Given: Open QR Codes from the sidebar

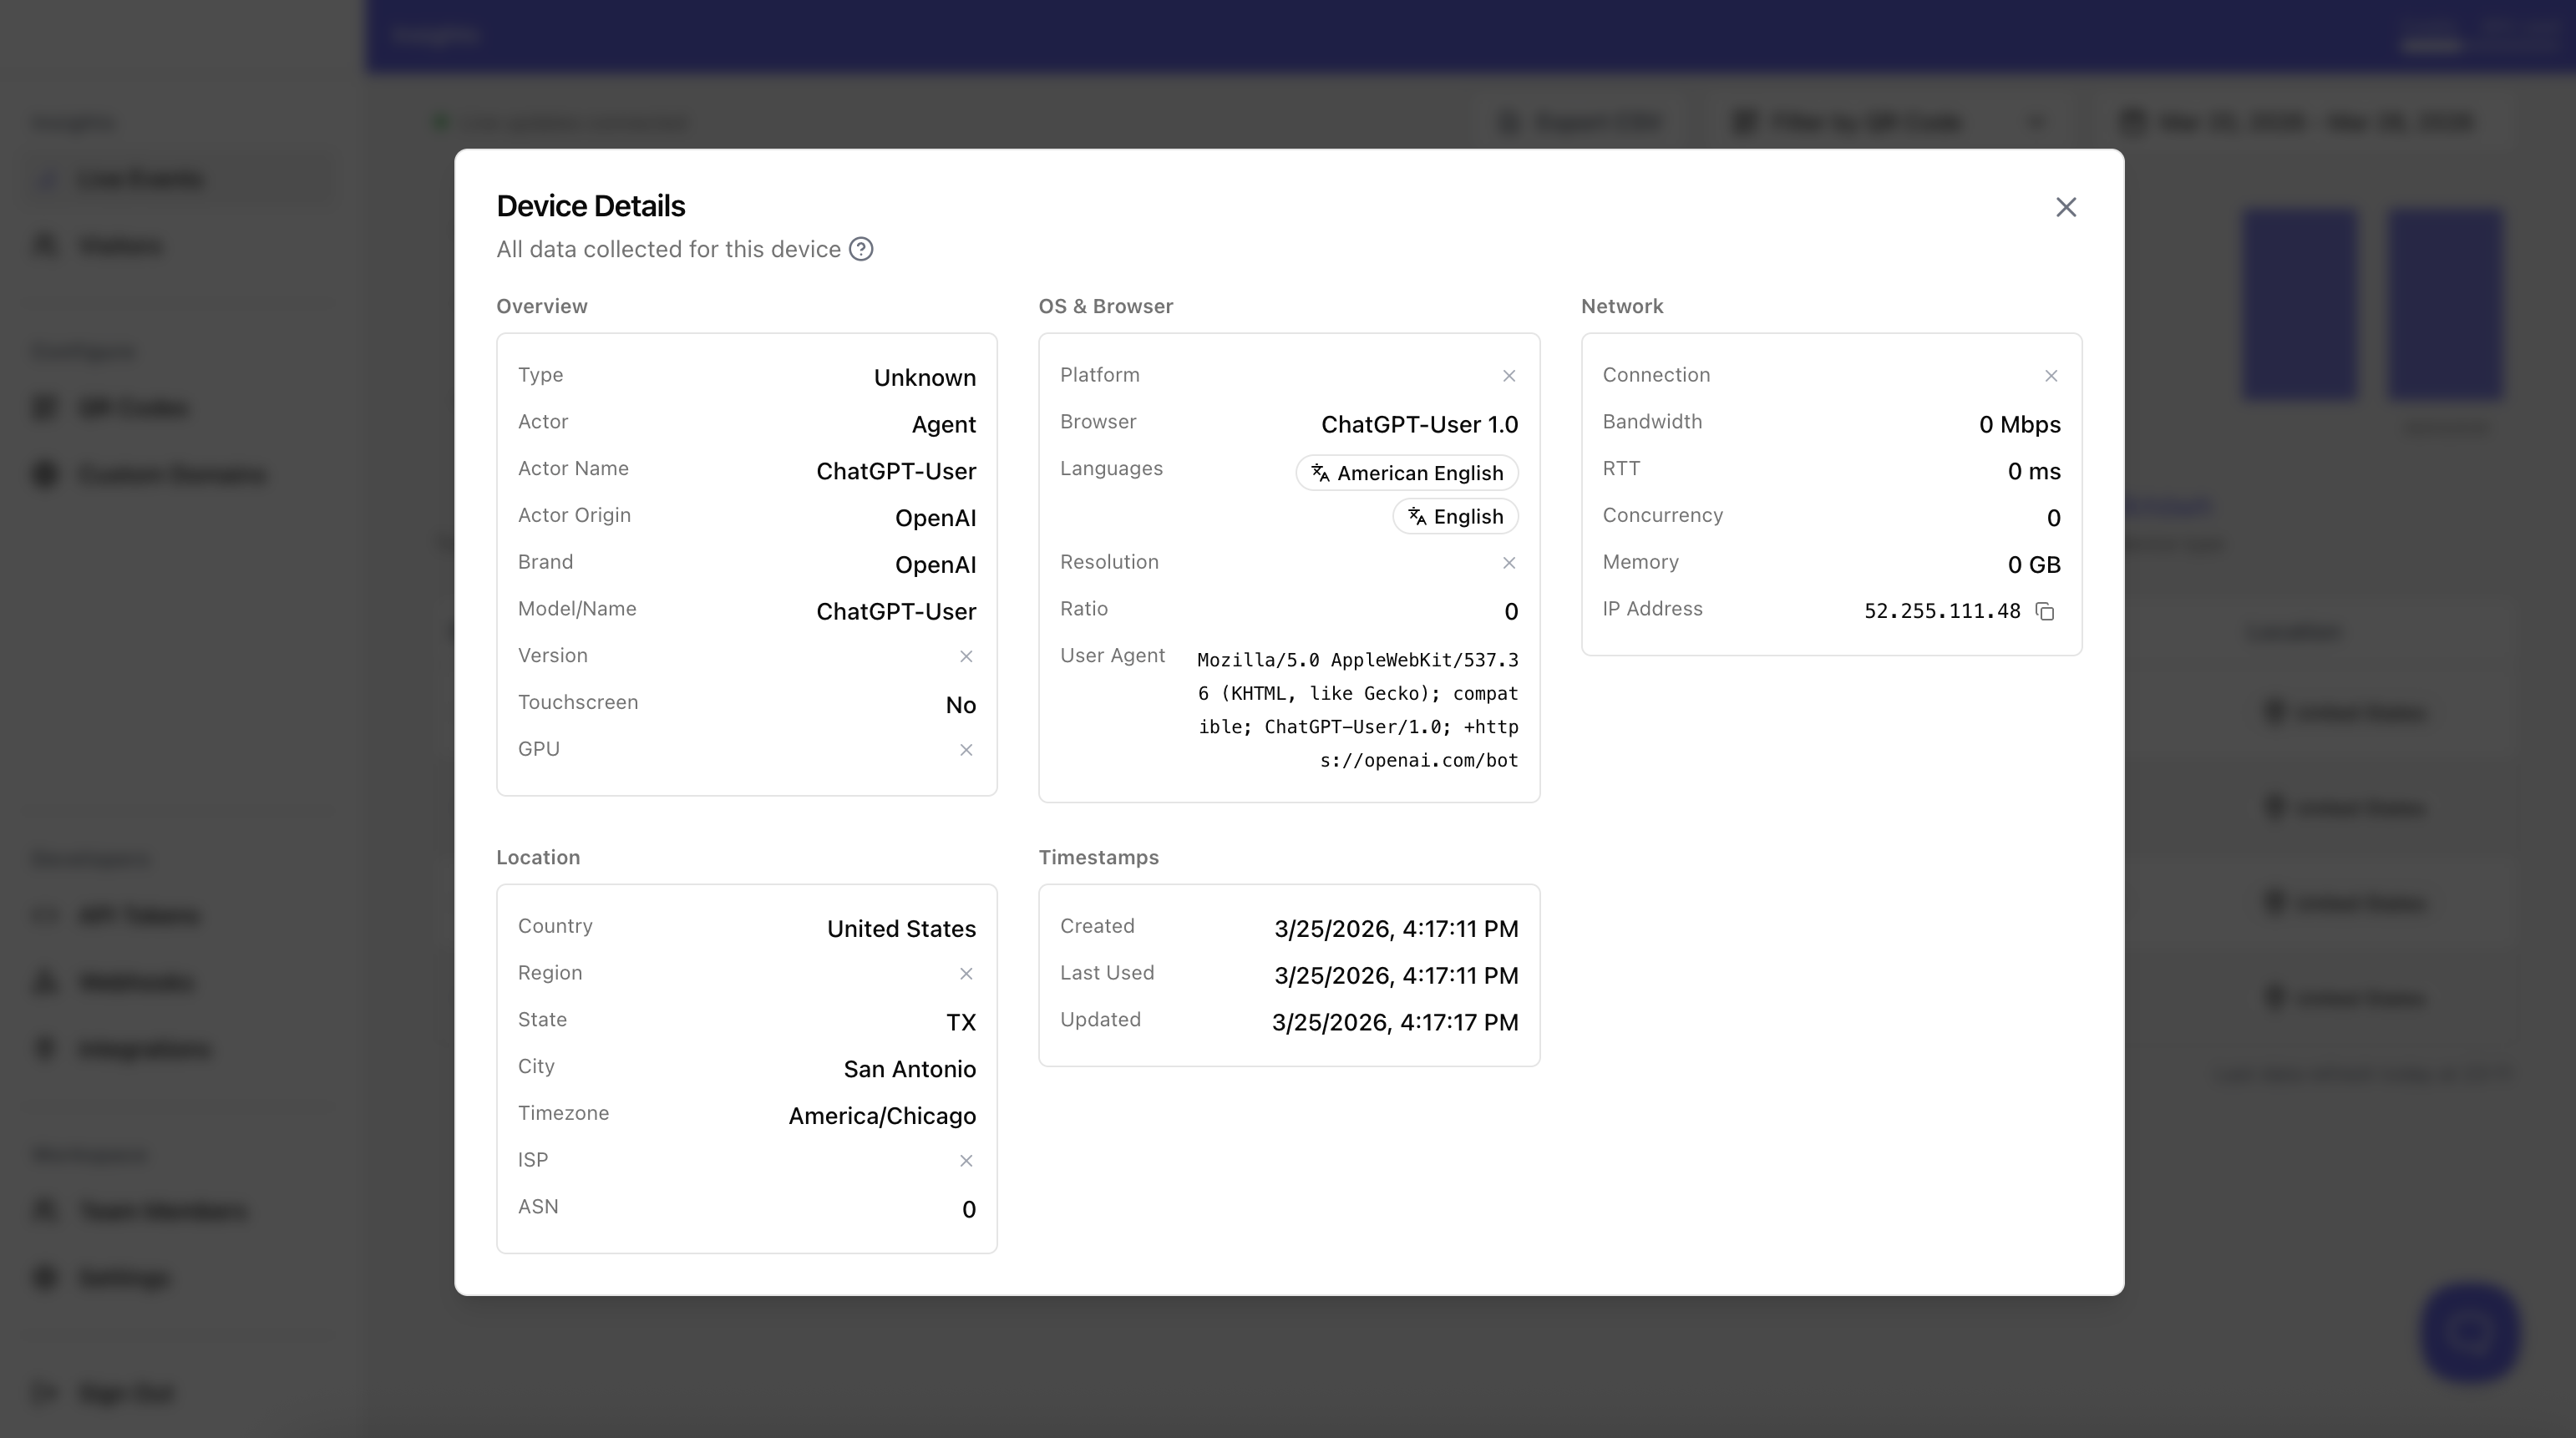Looking at the screenshot, I should [131, 407].
